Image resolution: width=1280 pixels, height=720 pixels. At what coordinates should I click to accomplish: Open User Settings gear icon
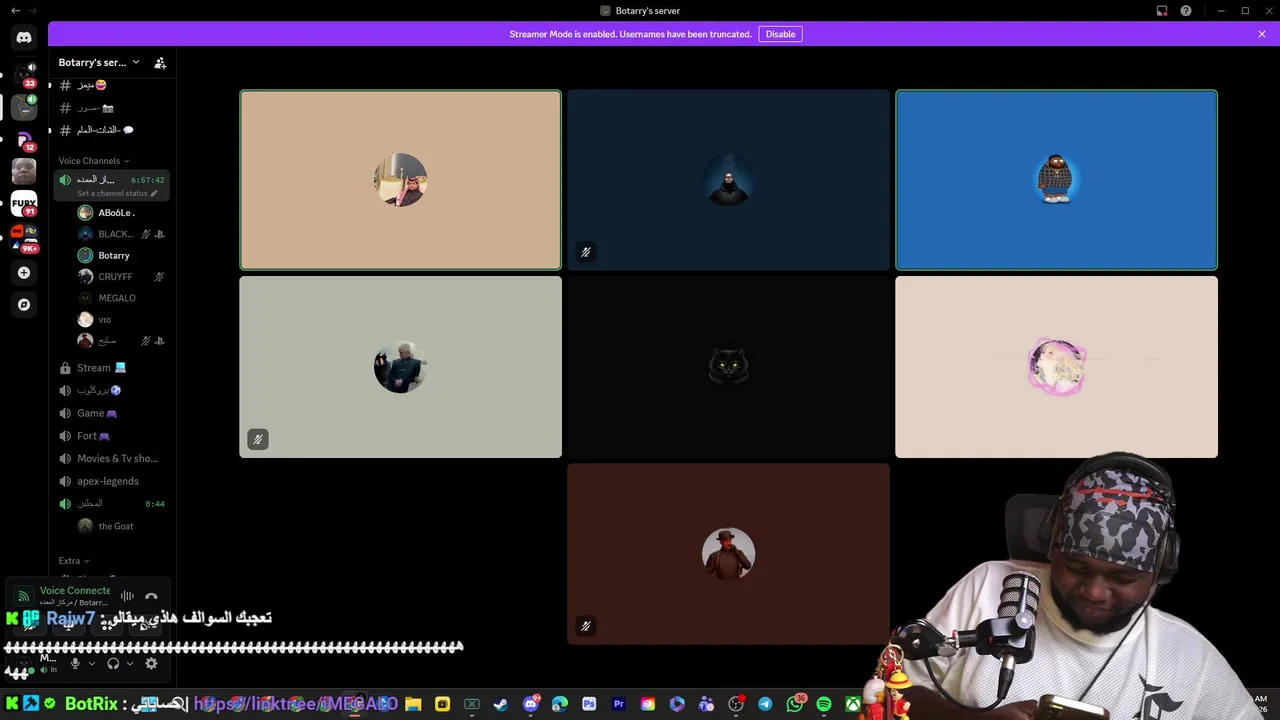coord(151,663)
